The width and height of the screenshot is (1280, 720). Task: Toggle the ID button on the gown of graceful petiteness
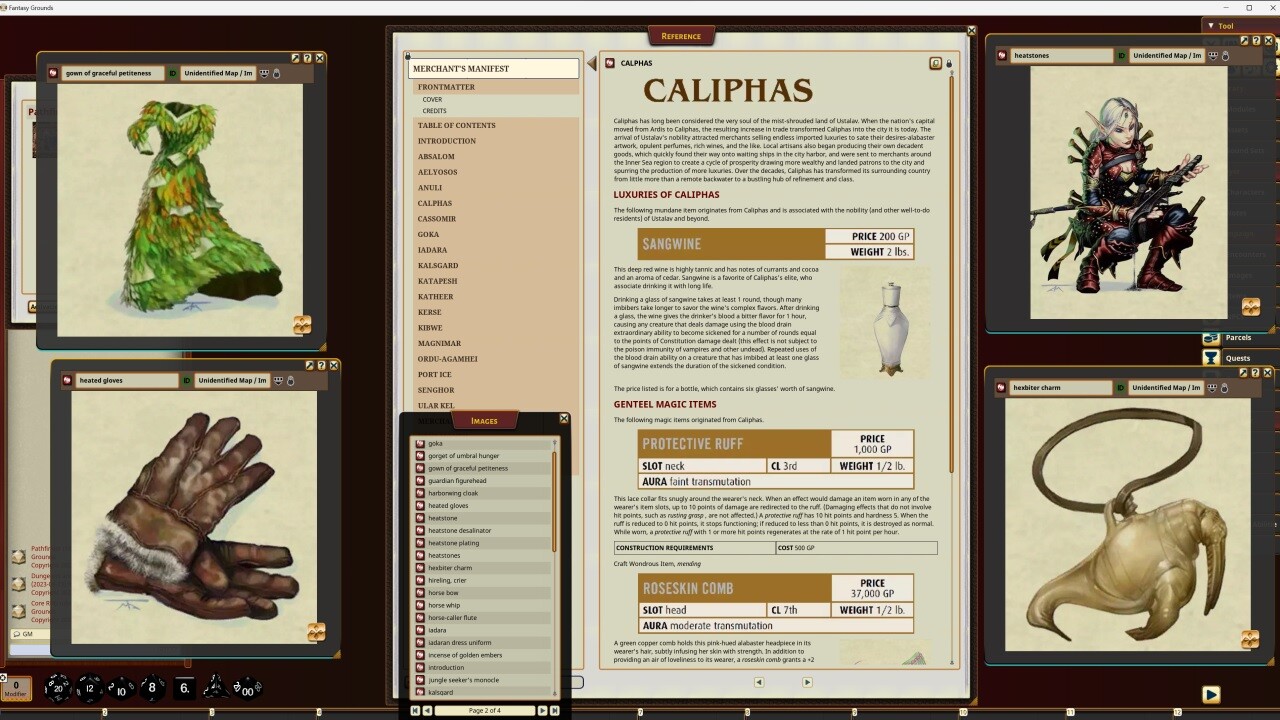173,73
